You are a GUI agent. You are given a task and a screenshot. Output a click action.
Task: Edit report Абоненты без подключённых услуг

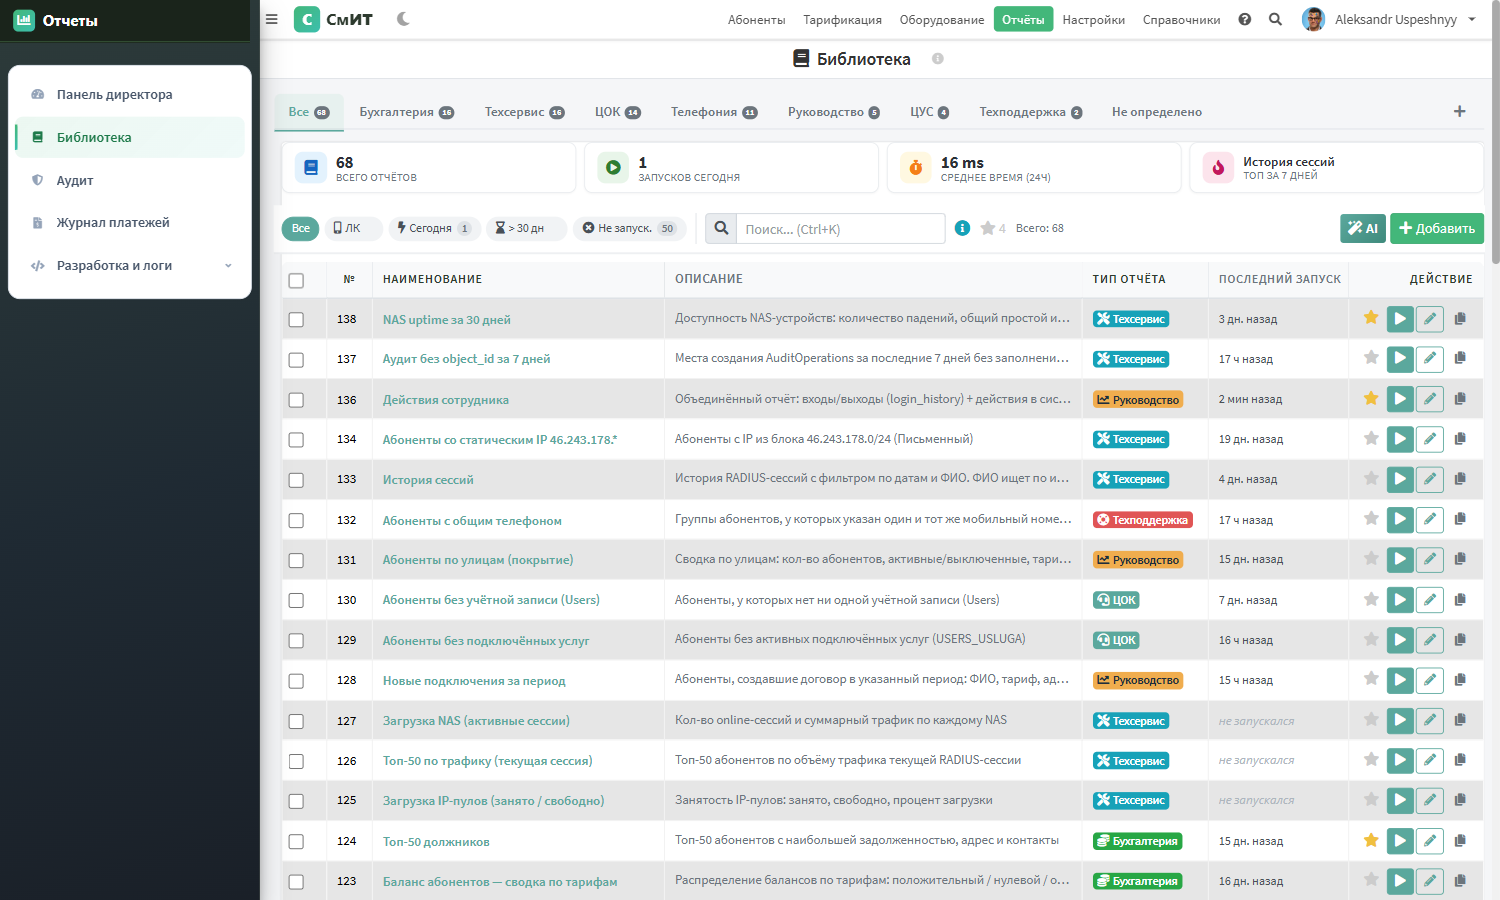tap(1430, 640)
